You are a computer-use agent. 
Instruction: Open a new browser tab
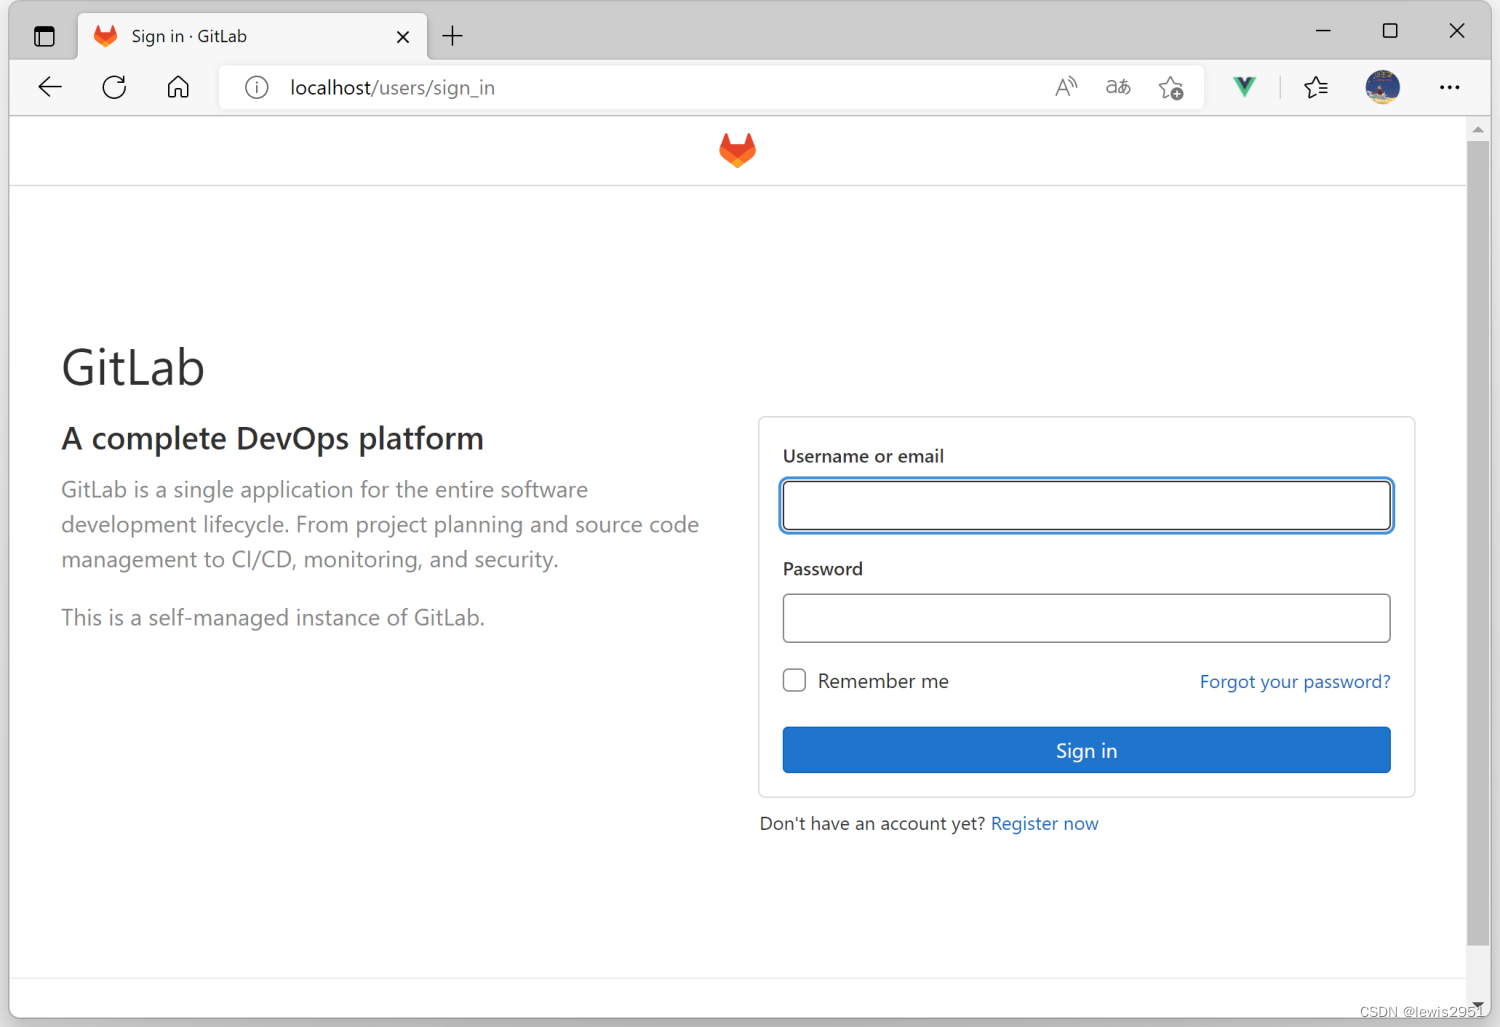tap(452, 36)
